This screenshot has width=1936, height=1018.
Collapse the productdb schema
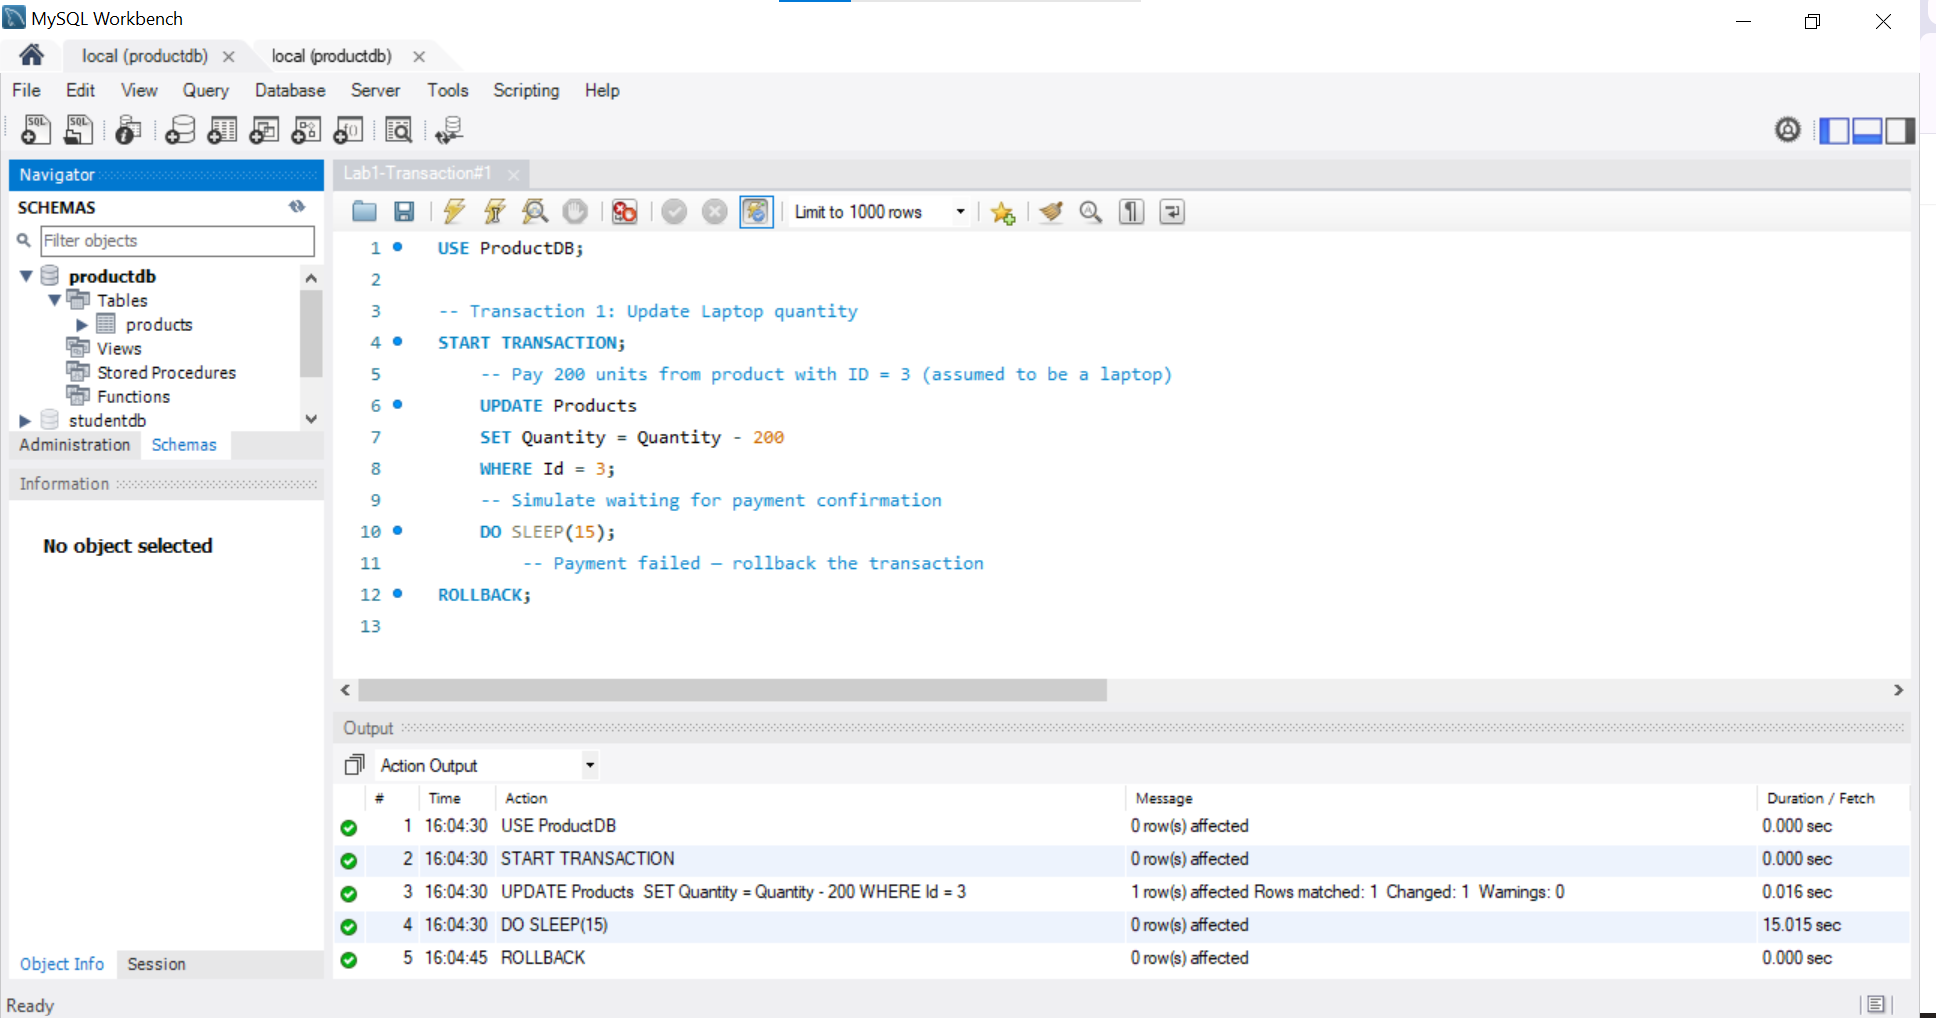click(26, 276)
